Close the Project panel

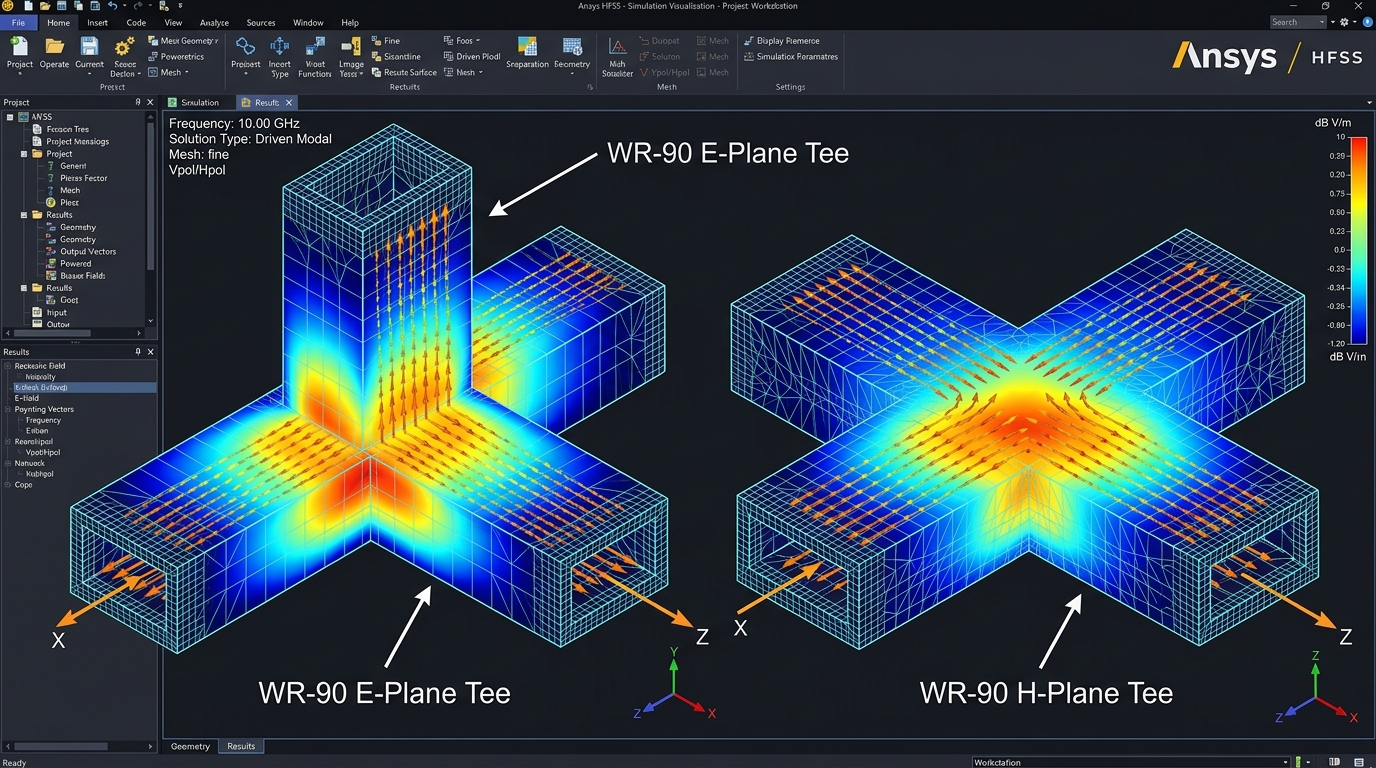tap(151, 102)
